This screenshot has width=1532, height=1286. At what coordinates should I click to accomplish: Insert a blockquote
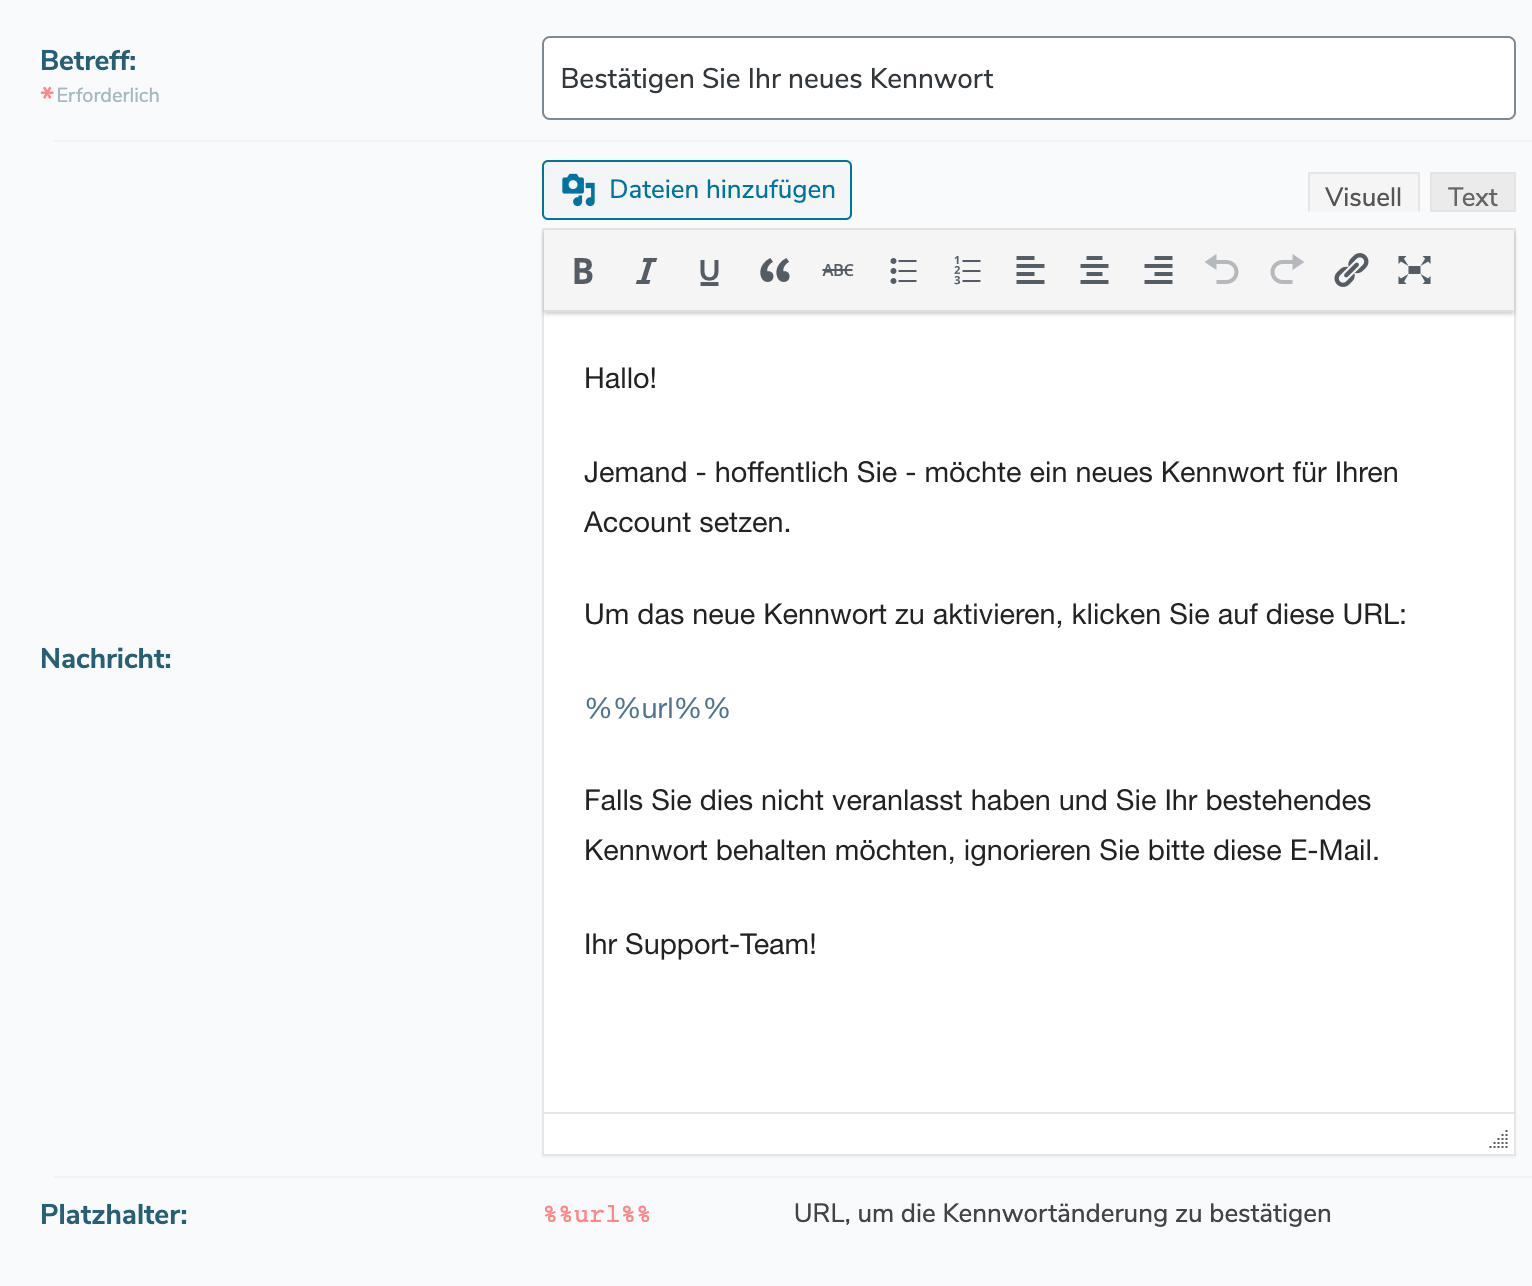[x=773, y=270]
